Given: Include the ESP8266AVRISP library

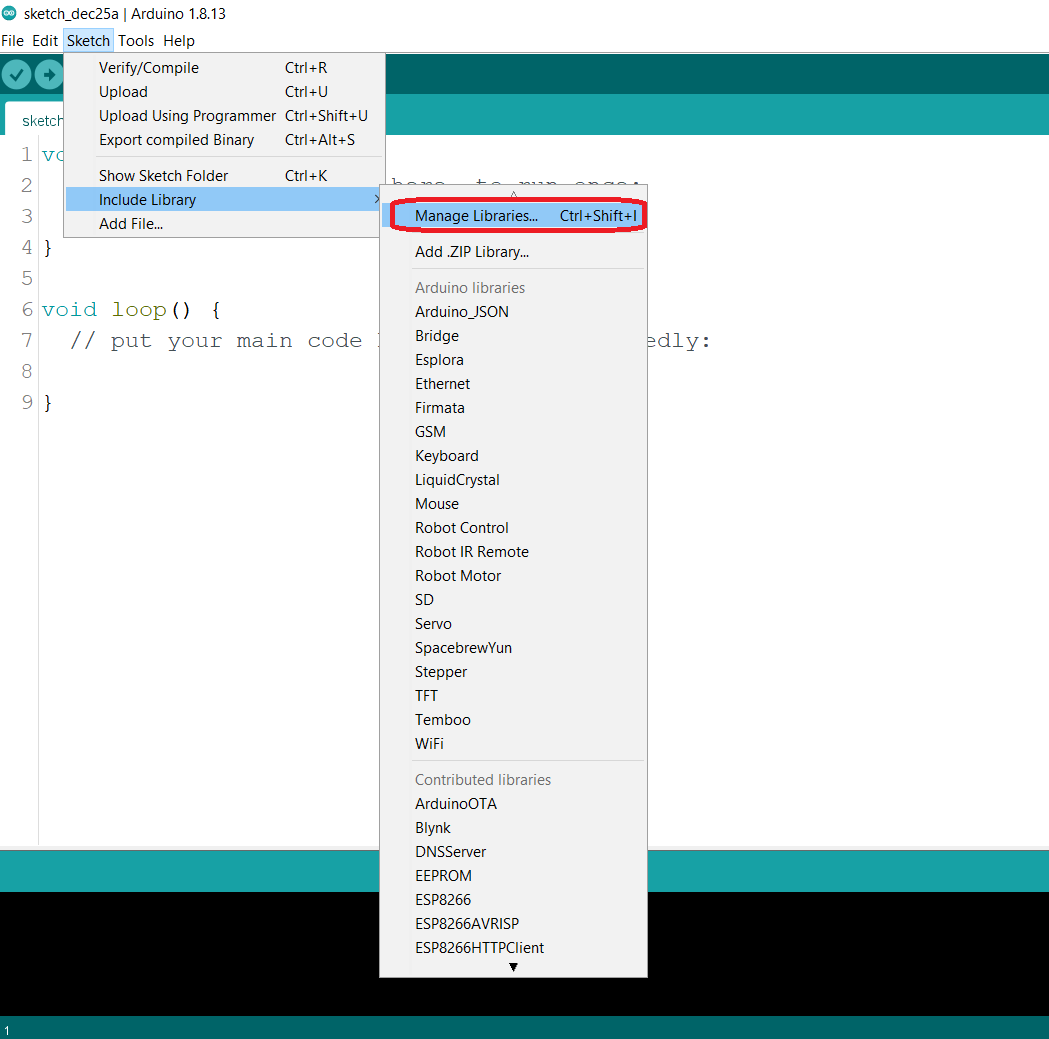Looking at the screenshot, I should pos(513,924).
